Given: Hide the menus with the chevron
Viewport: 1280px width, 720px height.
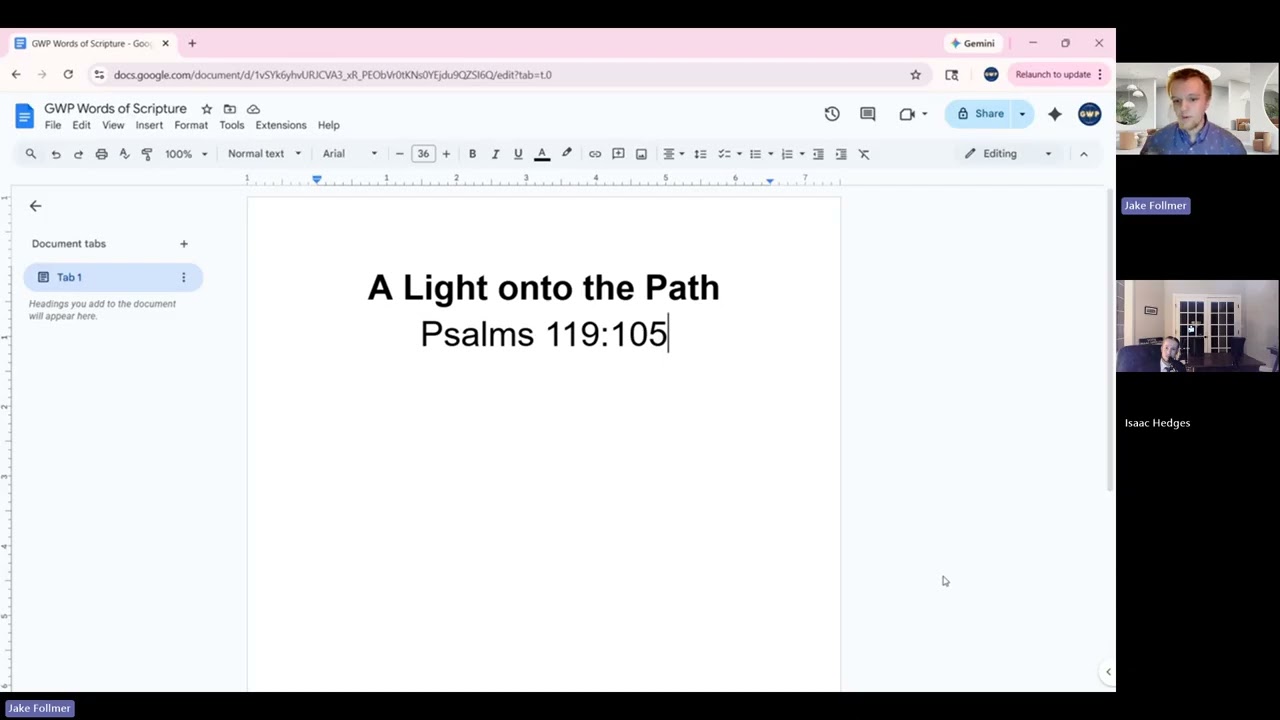Looking at the screenshot, I should coord(1083,154).
